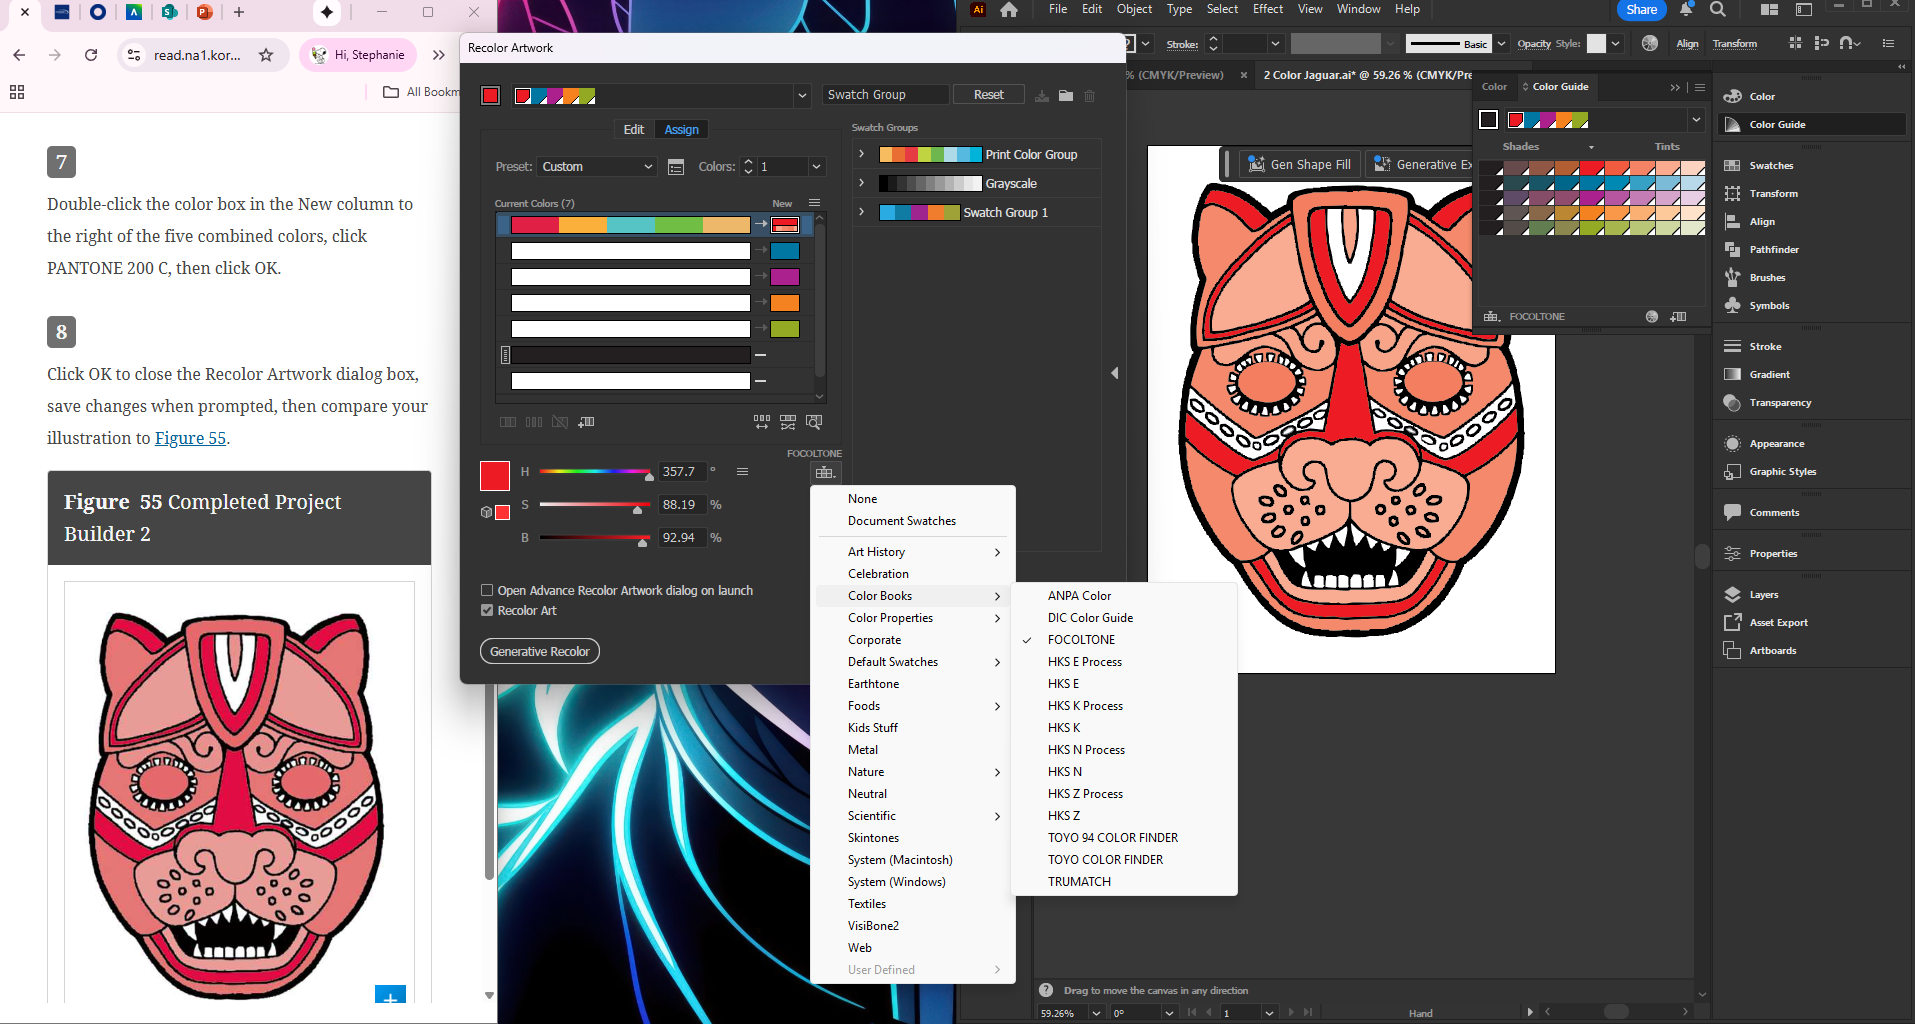
Task: Open the Layers panel icon
Action: 1733,595
